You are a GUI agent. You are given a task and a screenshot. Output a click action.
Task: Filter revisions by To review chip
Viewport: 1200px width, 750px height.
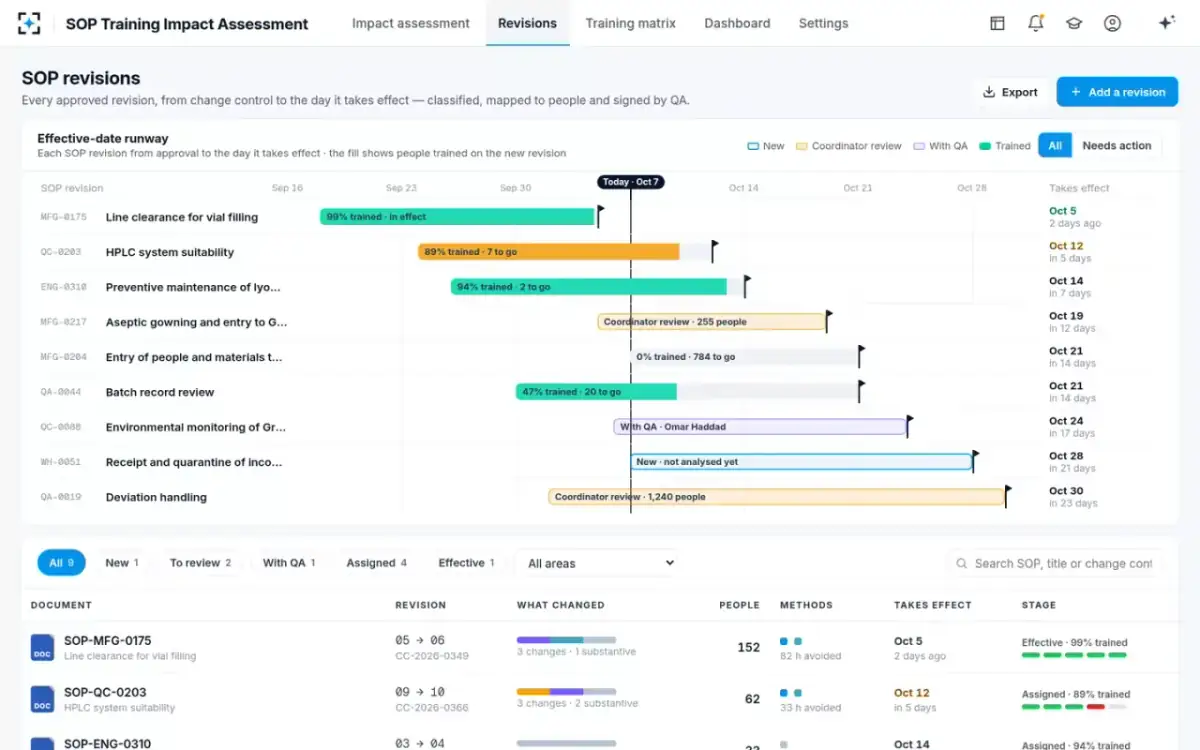200,563
